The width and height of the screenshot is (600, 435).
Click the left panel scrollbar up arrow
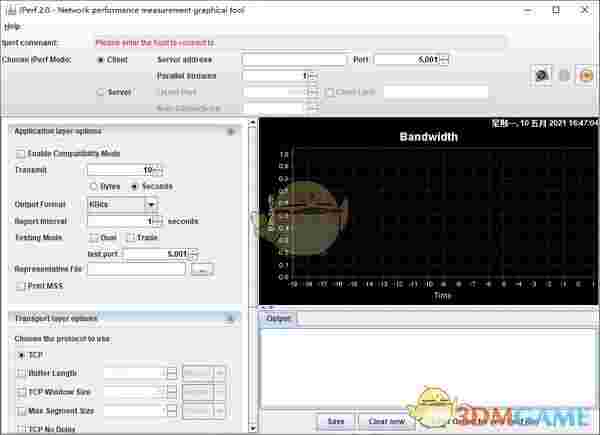point(252,123)
